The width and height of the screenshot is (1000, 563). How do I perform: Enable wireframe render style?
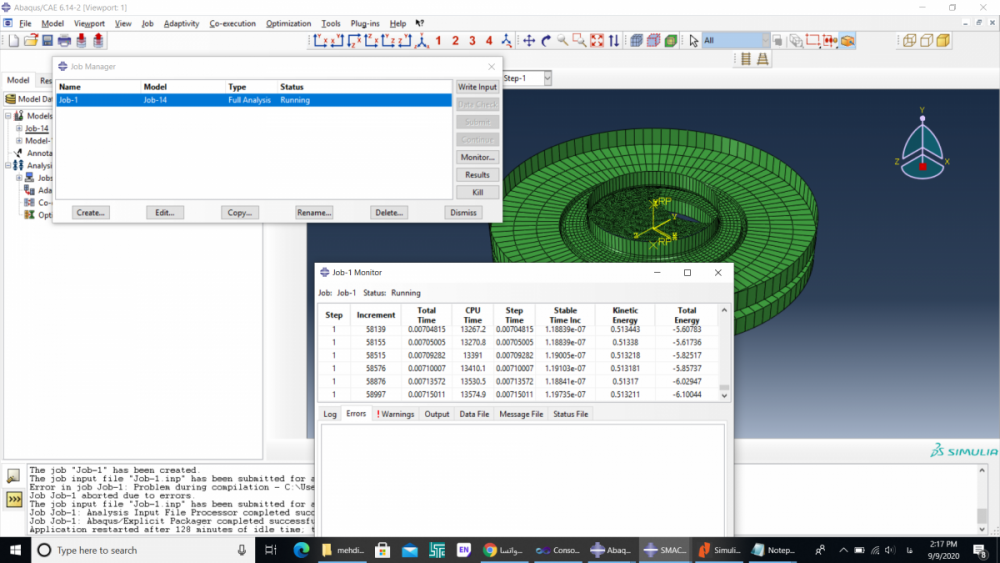coord(909,41)
